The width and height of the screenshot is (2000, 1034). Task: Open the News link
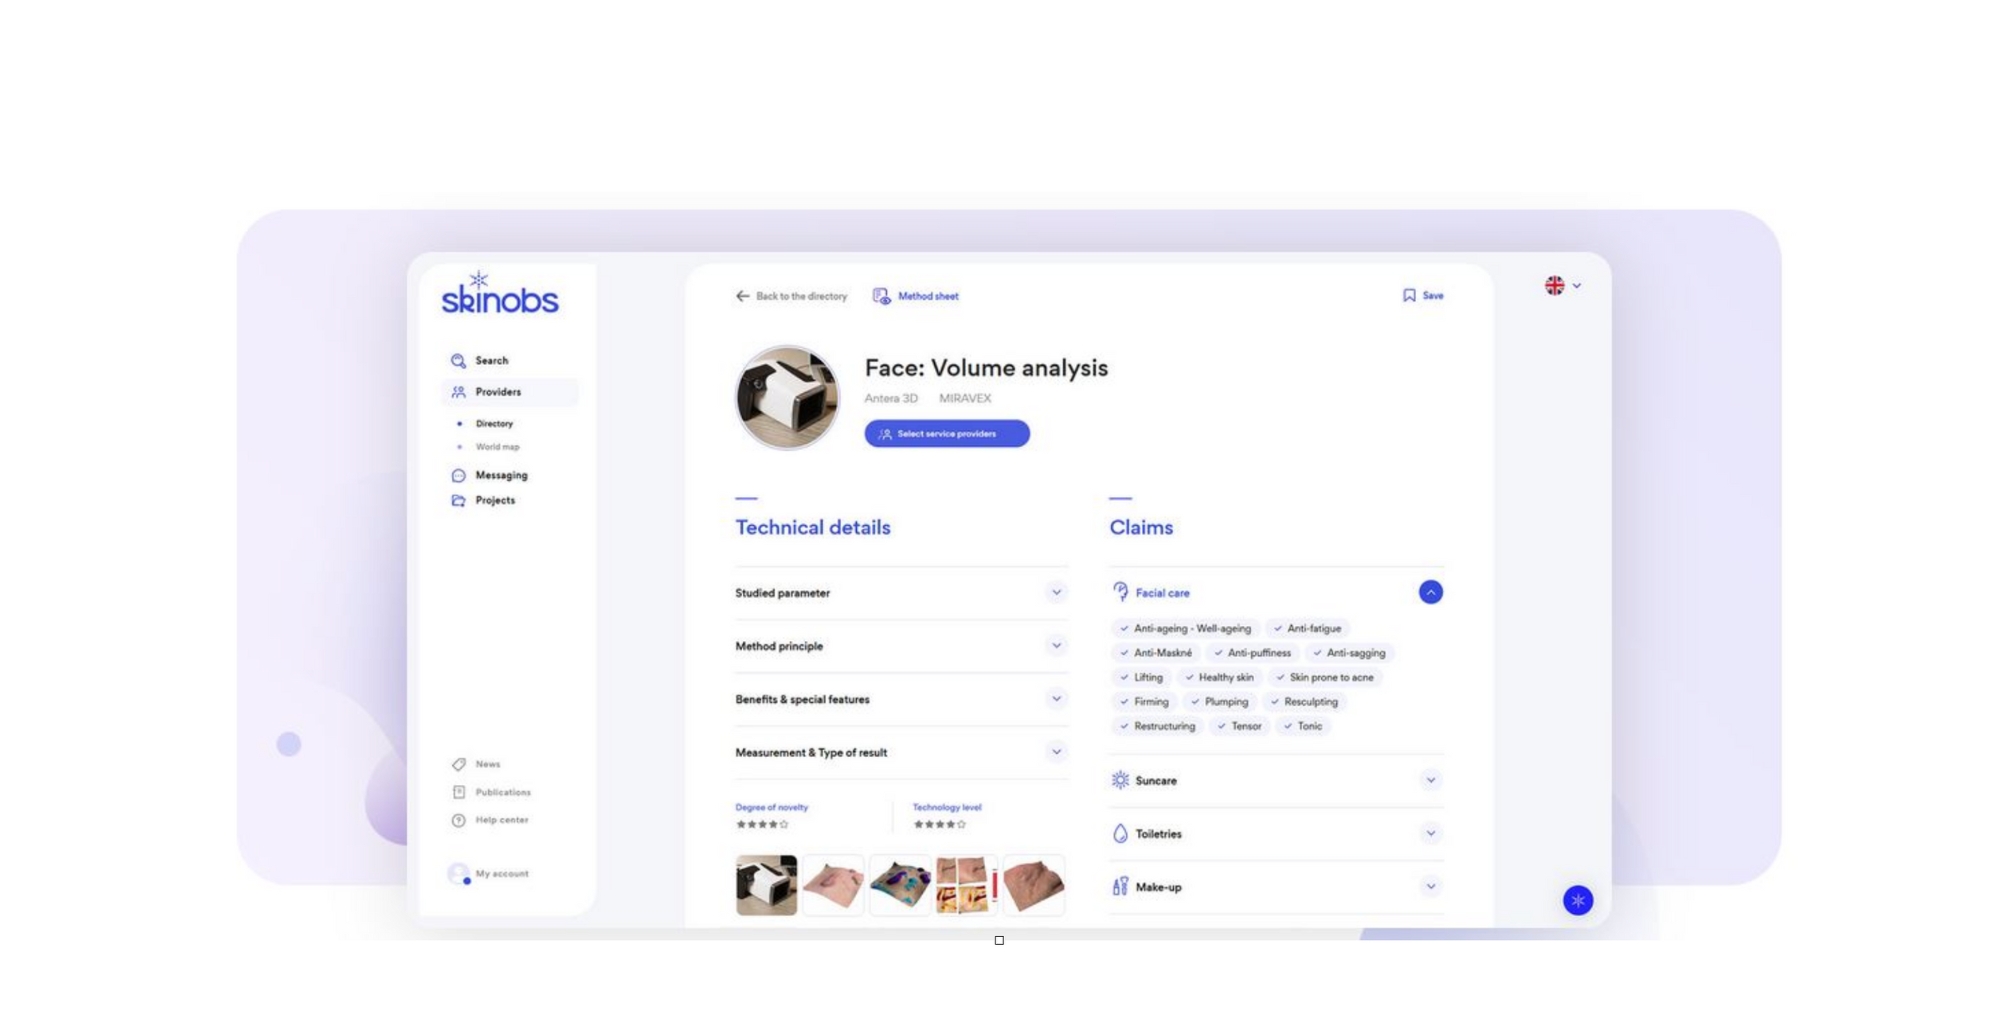pyautogui.click(x=487, y=764)
